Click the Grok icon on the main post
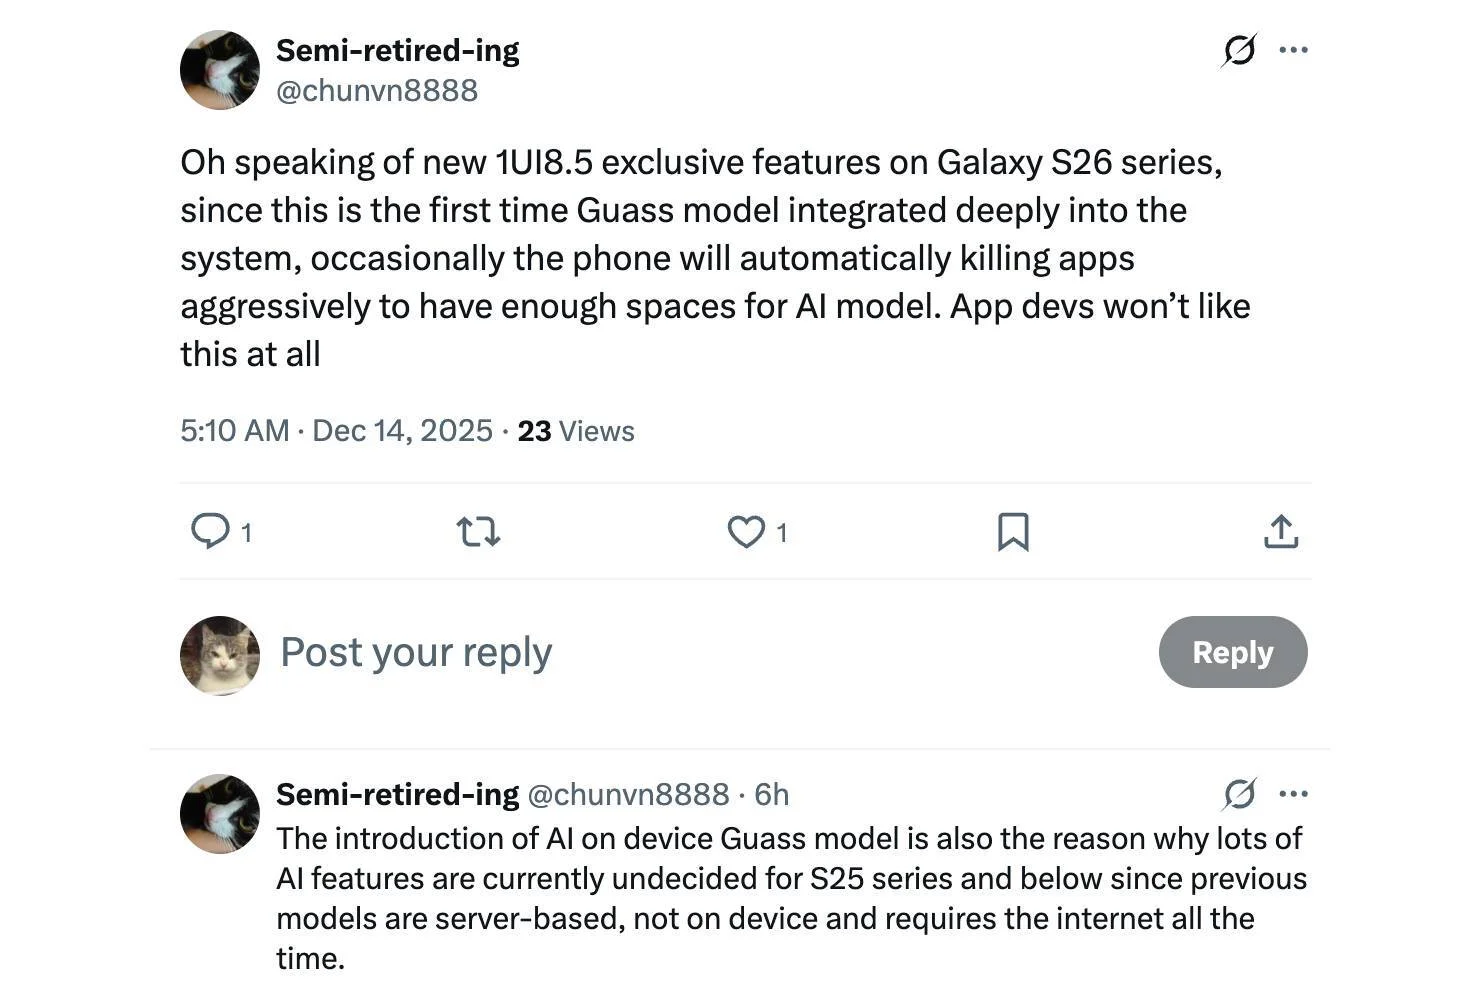 1239,50
